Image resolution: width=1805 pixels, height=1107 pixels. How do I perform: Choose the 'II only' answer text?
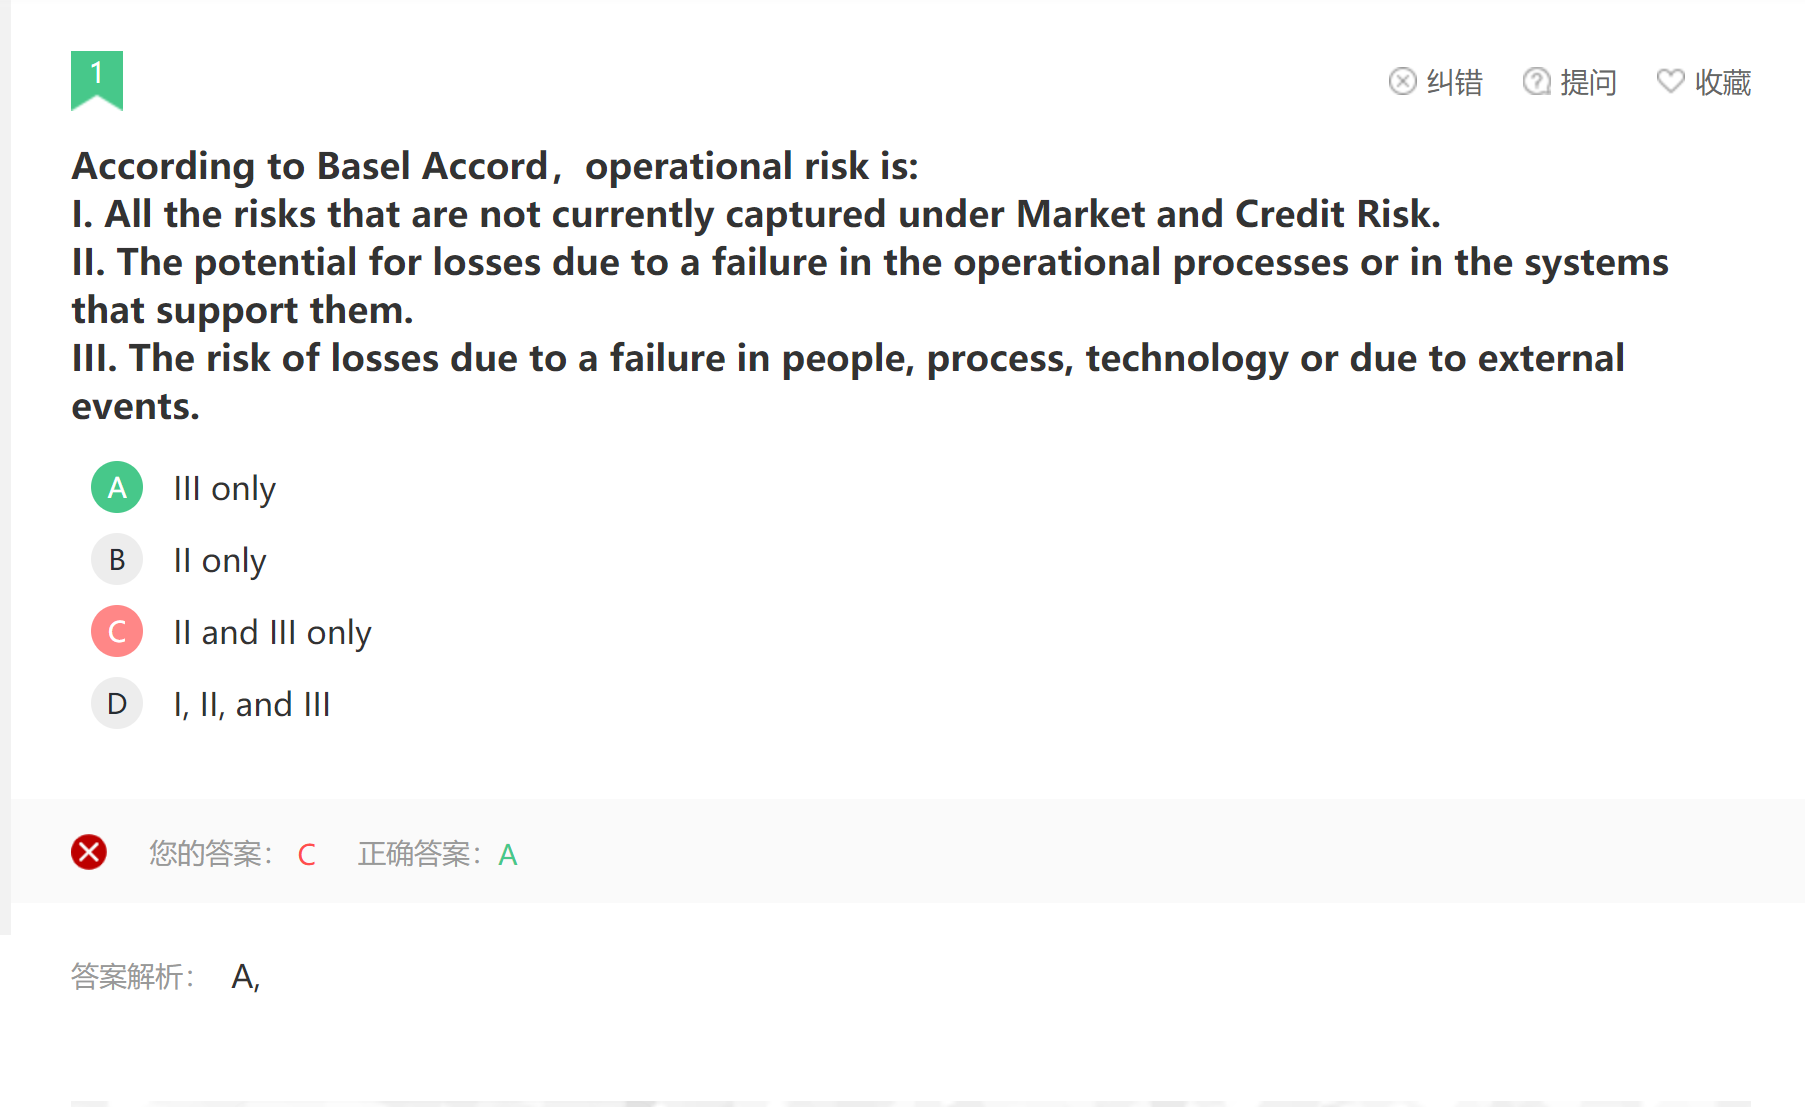coord(220,561)
